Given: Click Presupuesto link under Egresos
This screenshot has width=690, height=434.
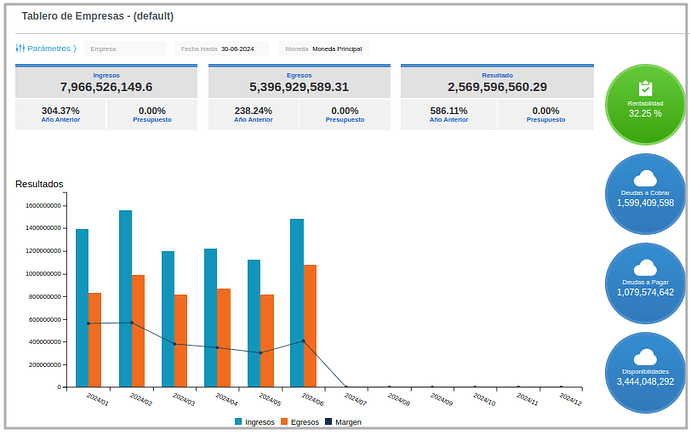Looking at the screenshot, I should coord(345,119).
